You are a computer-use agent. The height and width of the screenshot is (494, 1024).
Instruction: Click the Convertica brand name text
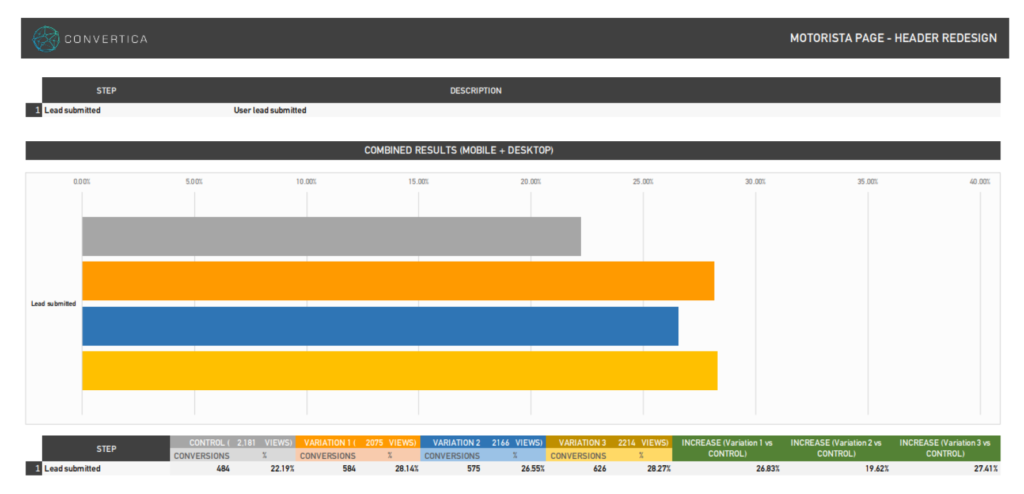tap(105, 39)
